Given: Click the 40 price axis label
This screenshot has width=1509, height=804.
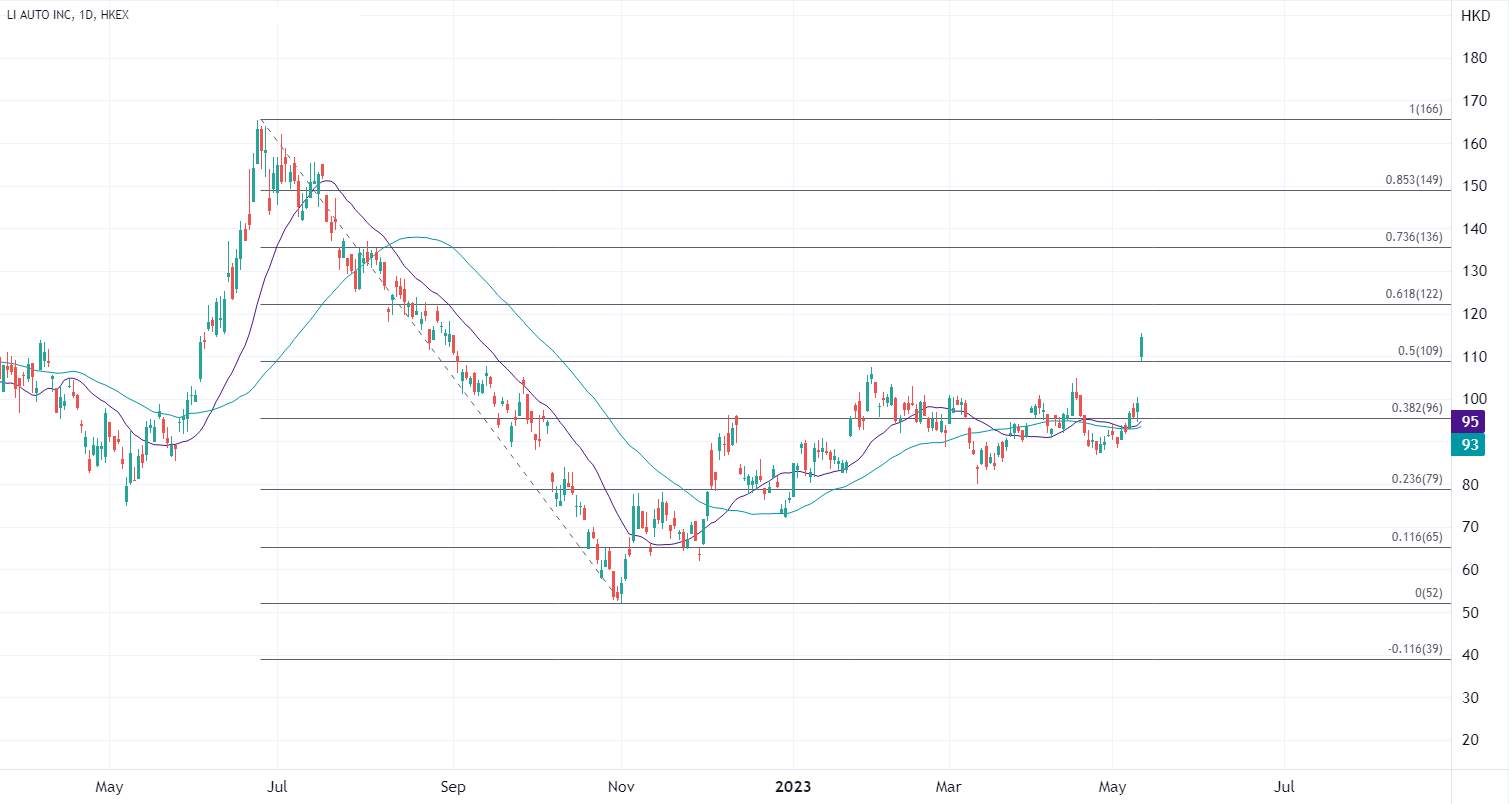Looking at the screenshot, I should [x=1470, y=655].
